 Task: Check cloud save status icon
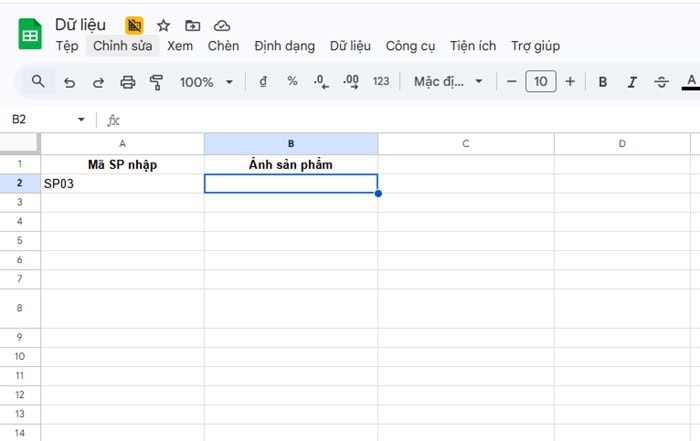pos(222,25)
